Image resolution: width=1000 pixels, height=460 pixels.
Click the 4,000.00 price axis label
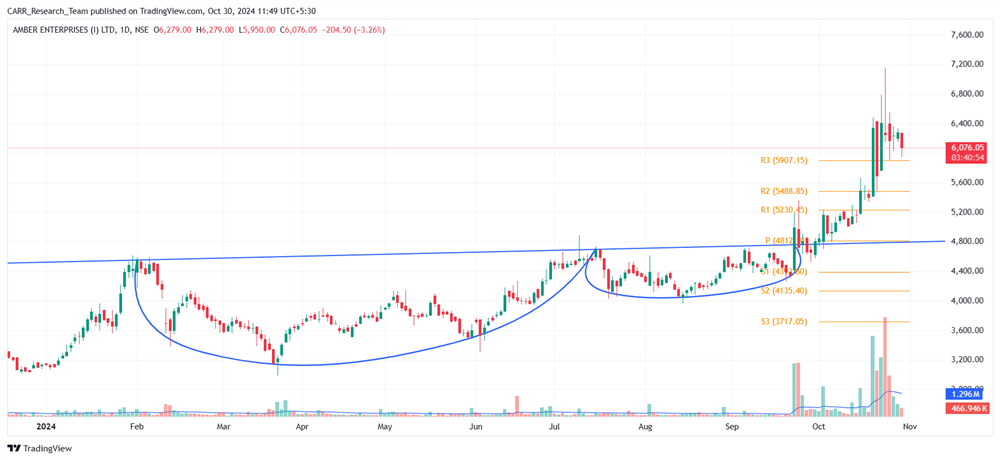(967, 300)
